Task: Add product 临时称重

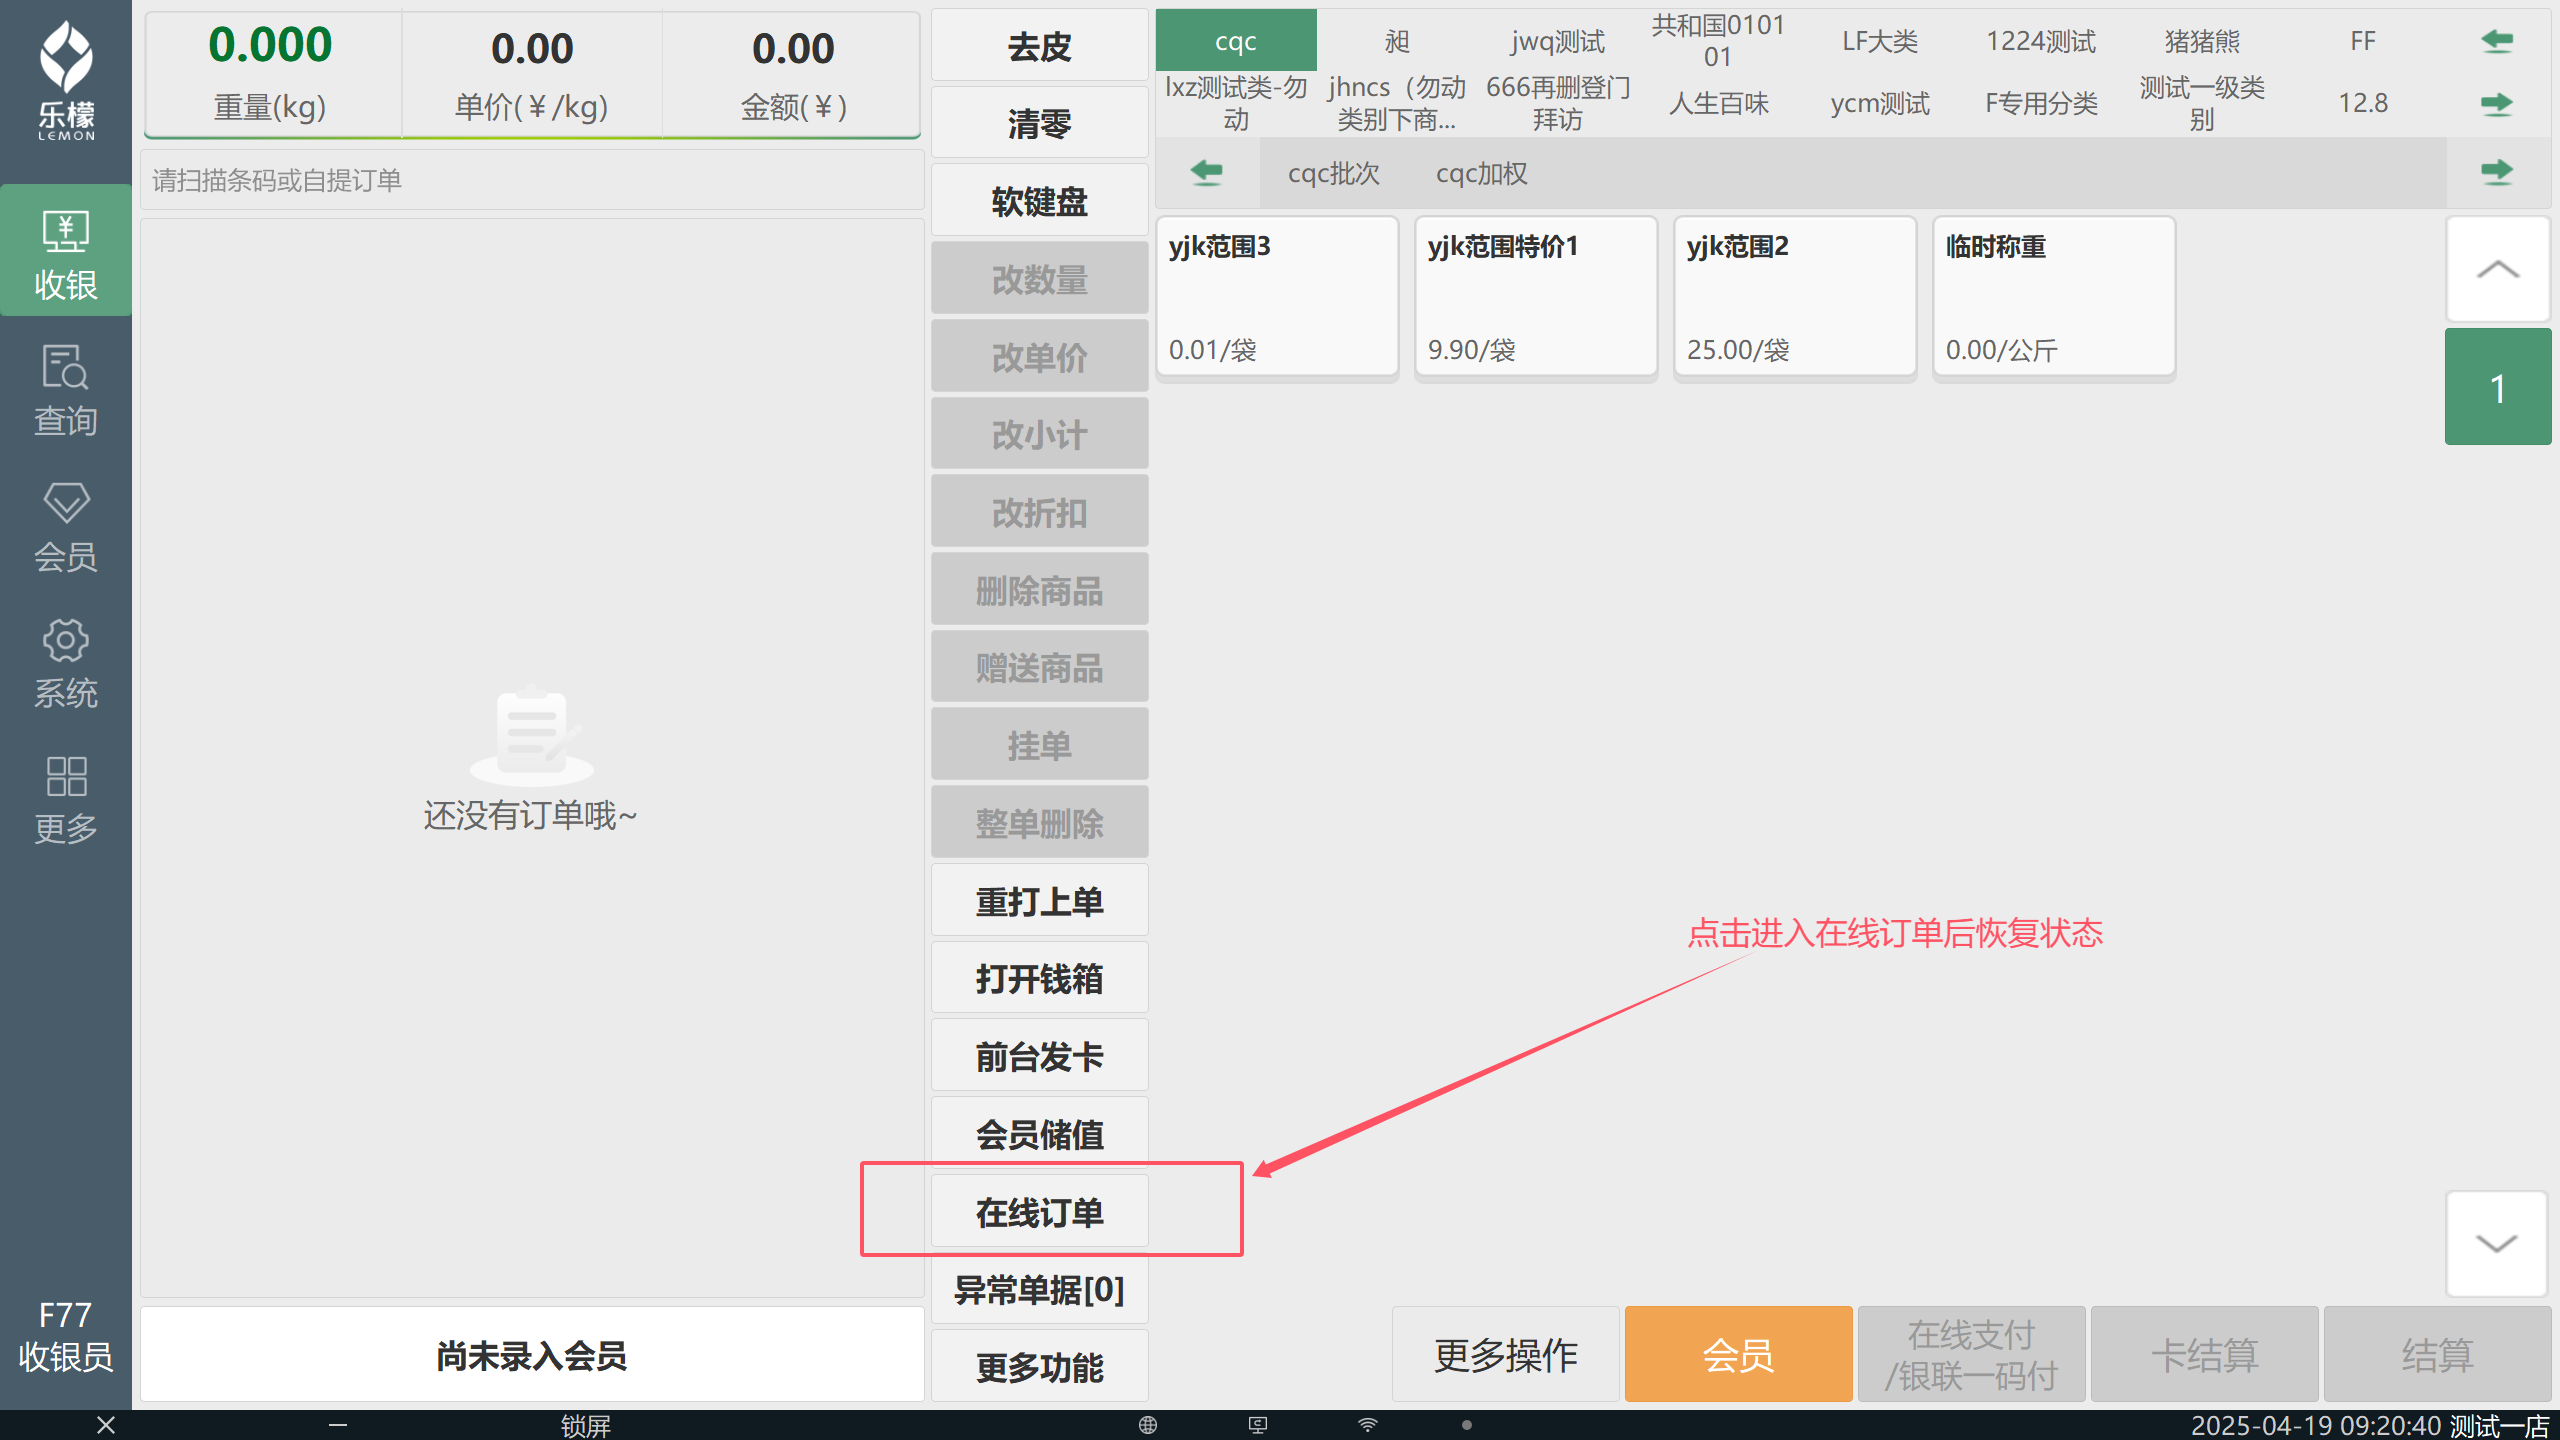Action: coord(2054,297)
